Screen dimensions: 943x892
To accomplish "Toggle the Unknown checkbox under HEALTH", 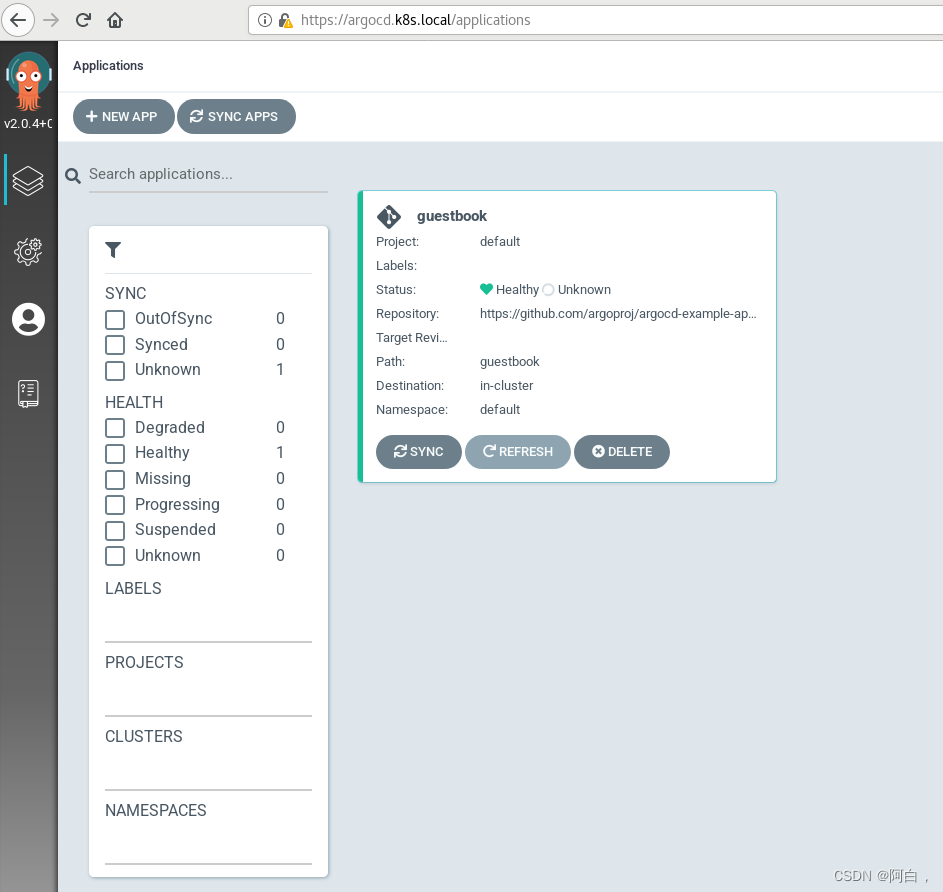I will click(115, 556).
